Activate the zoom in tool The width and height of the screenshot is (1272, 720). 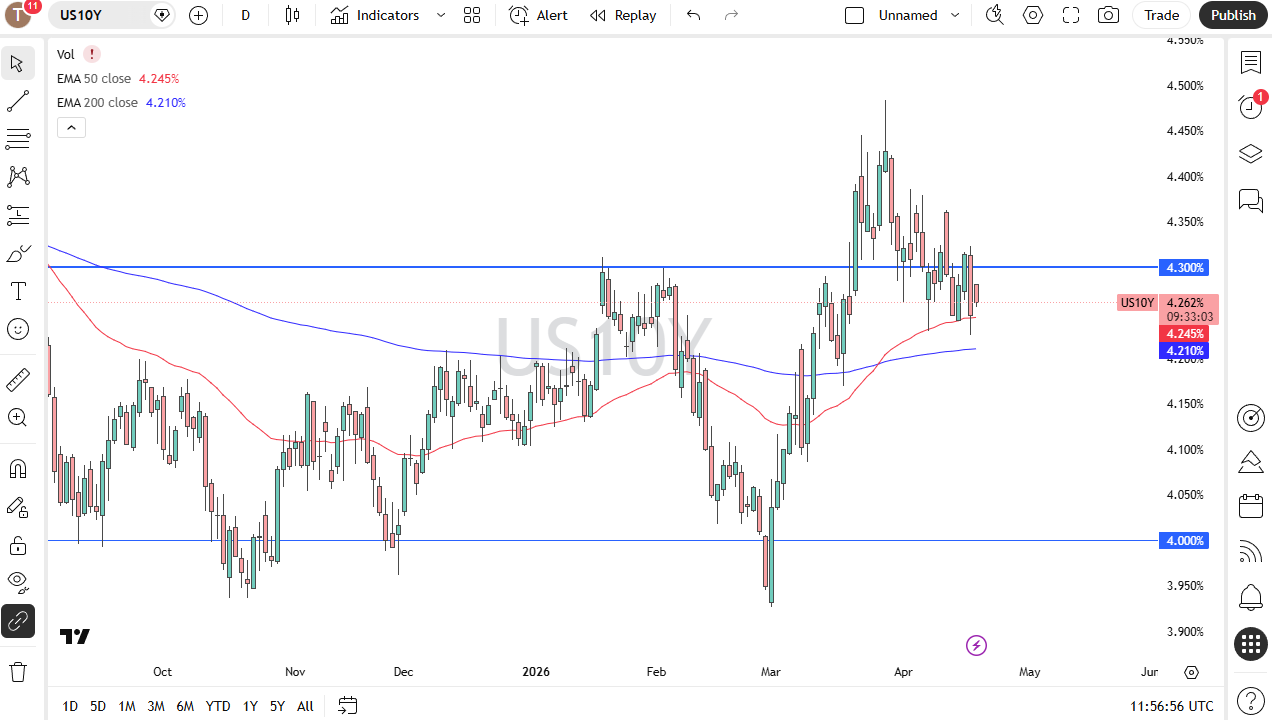coord(18,417)
